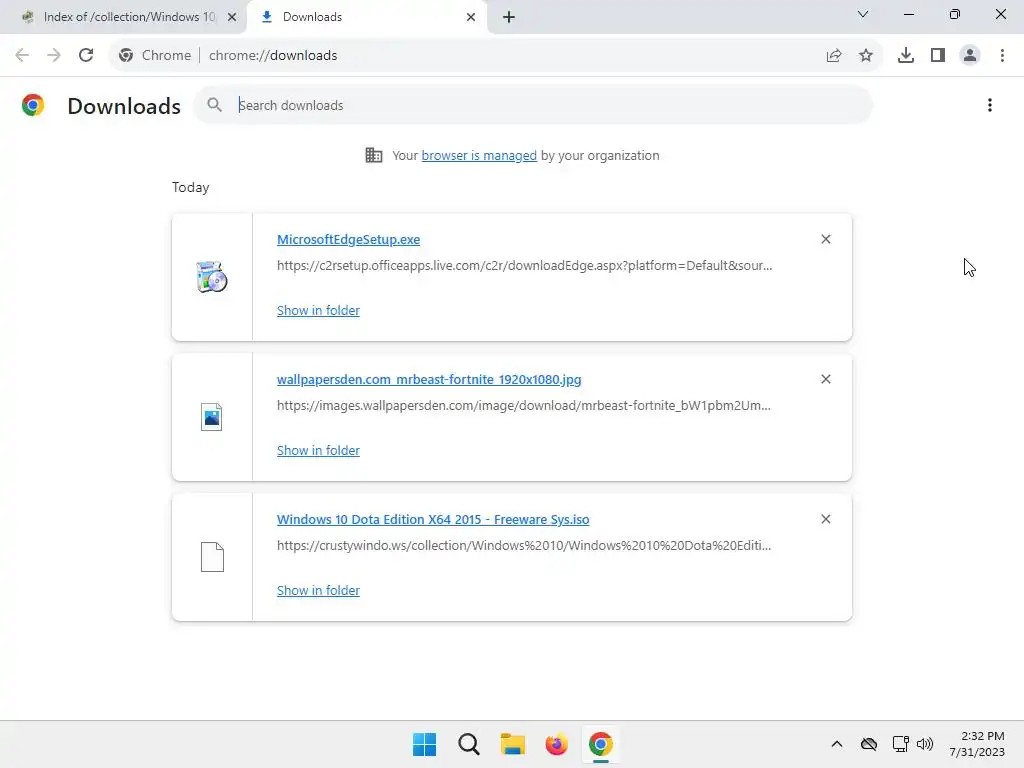Viewport: 1024px width, 768px height.
Task: Close the Index of /collection tab
Action: (232, 17)
